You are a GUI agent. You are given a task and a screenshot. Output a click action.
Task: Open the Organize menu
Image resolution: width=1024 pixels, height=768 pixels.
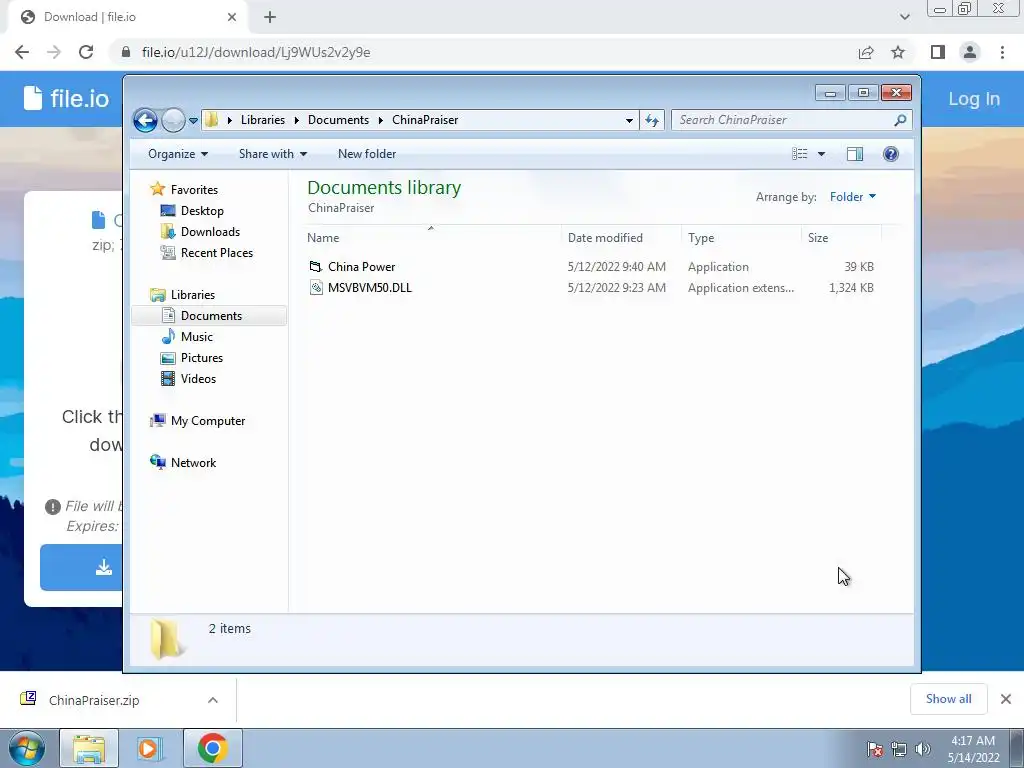click(x=178, y=154)
